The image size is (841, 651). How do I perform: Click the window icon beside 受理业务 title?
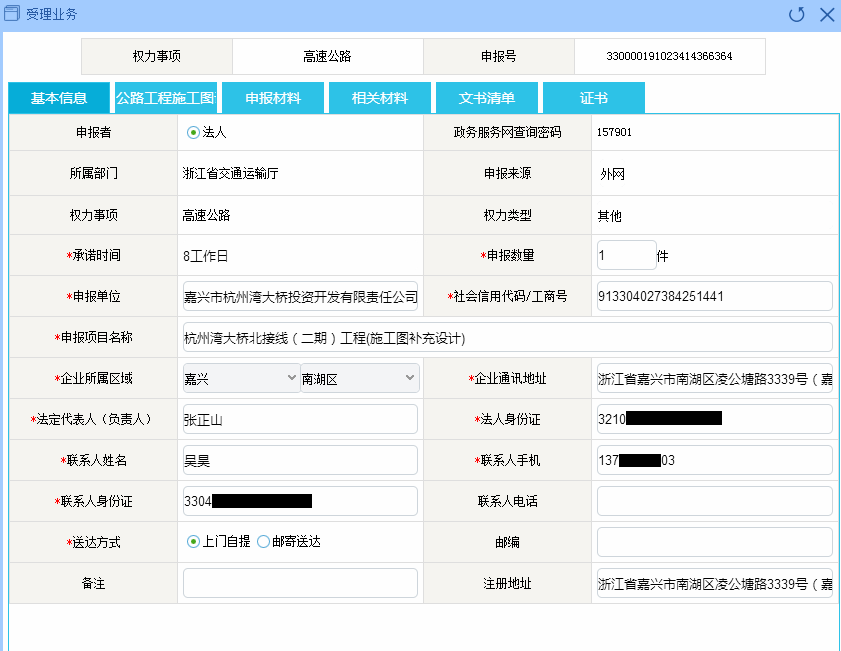(x=13, y=14)
